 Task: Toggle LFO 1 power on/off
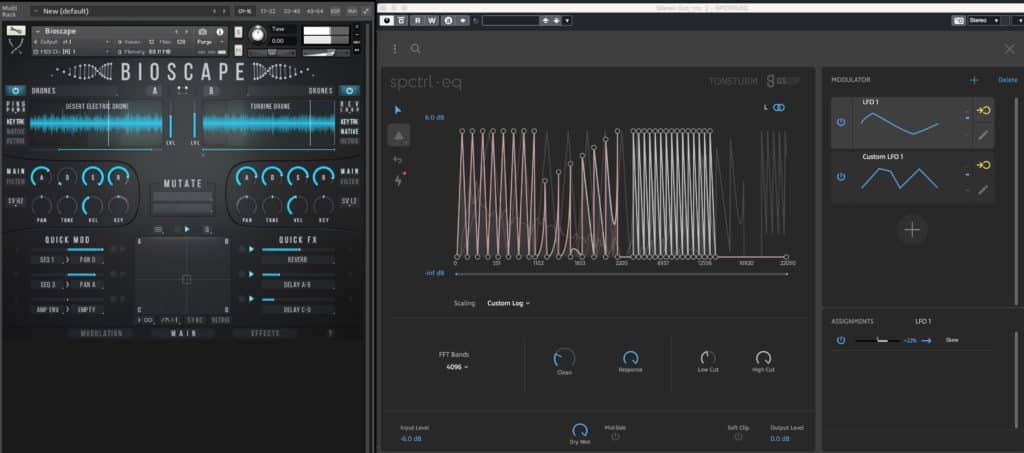coord(841,122)
